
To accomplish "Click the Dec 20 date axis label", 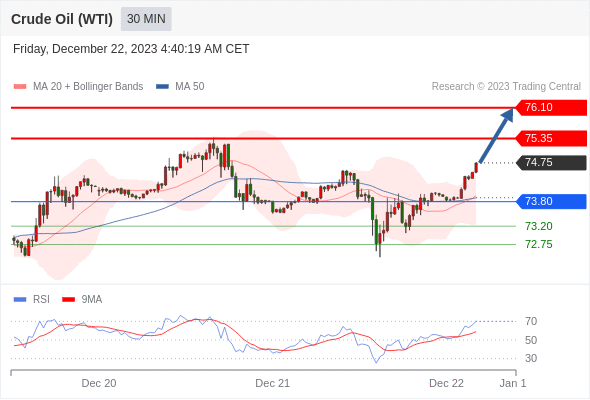I will [99, 383].
